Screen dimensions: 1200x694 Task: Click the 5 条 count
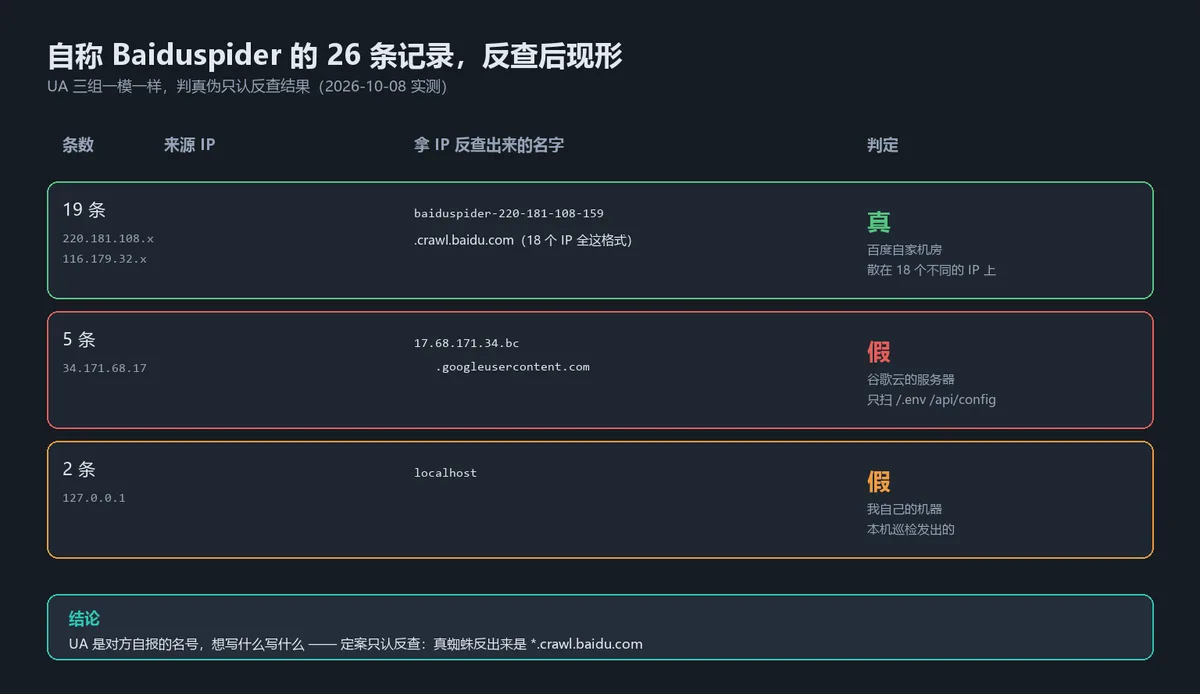click(79, 340)
